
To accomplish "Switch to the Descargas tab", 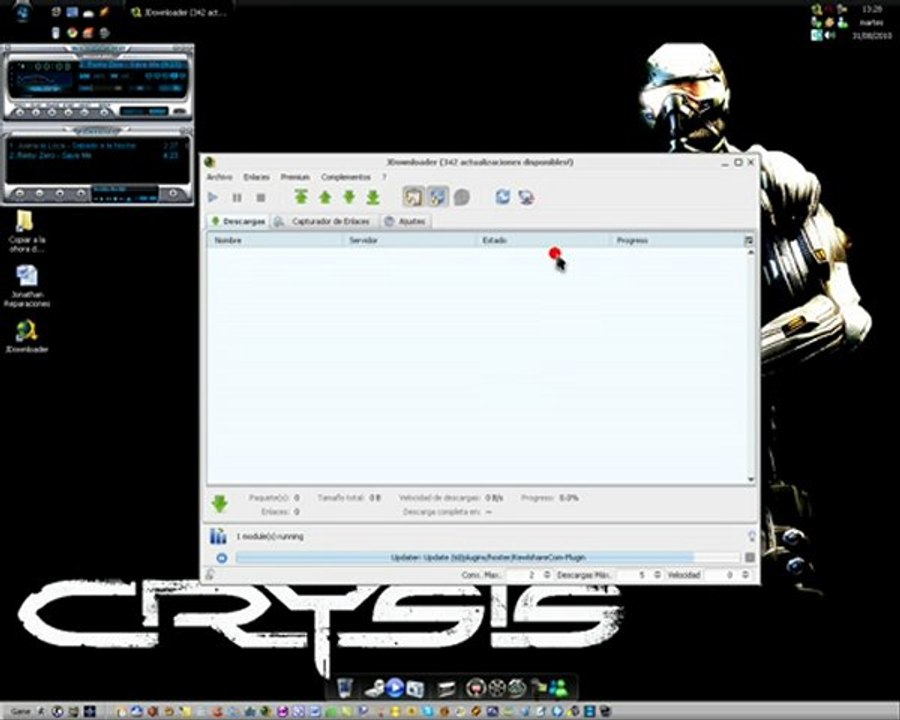I will (238, 221).
